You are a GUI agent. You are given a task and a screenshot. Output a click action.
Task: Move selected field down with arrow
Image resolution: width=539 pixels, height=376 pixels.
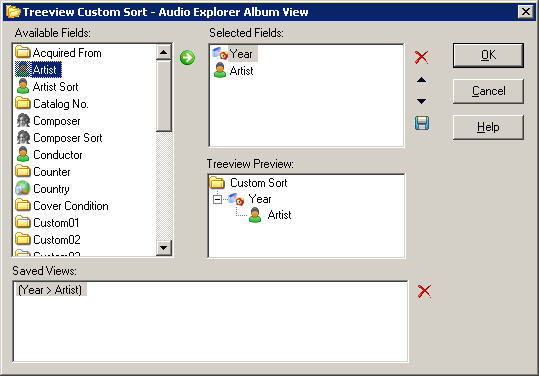pos(421,101)
